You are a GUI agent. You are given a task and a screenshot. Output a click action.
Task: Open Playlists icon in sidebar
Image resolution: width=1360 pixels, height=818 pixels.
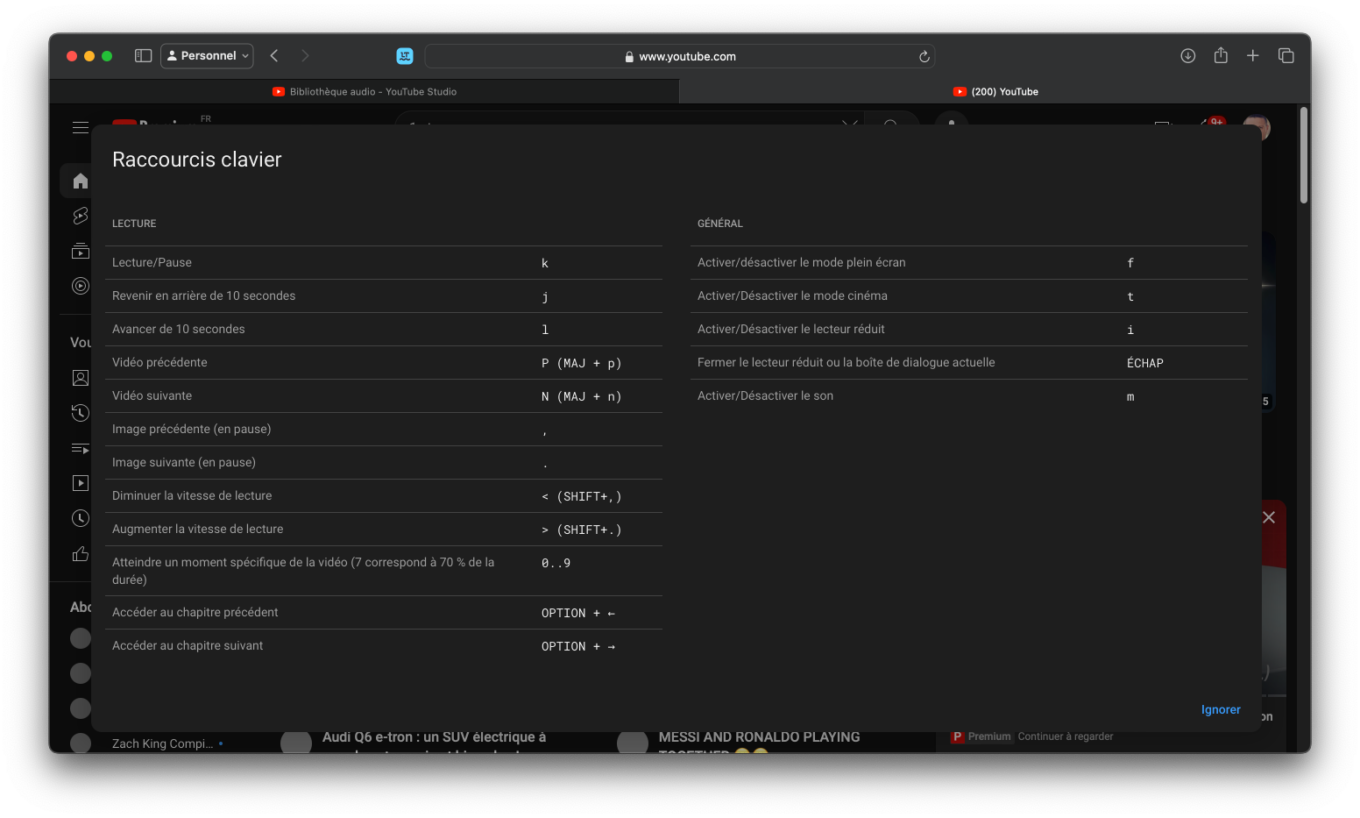(80, 448)
